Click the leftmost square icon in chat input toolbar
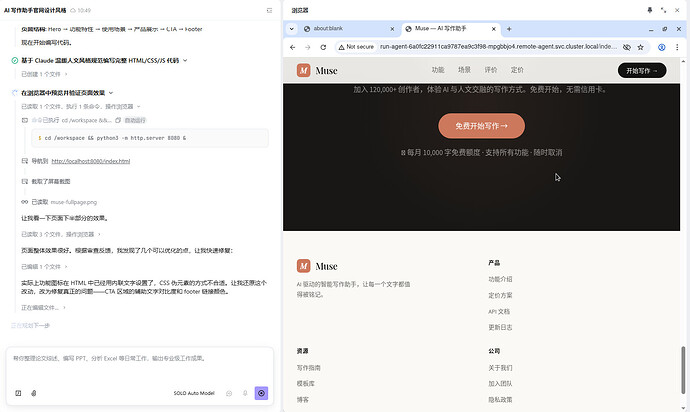The image size is (690, 412). click(x=18, y=393)
